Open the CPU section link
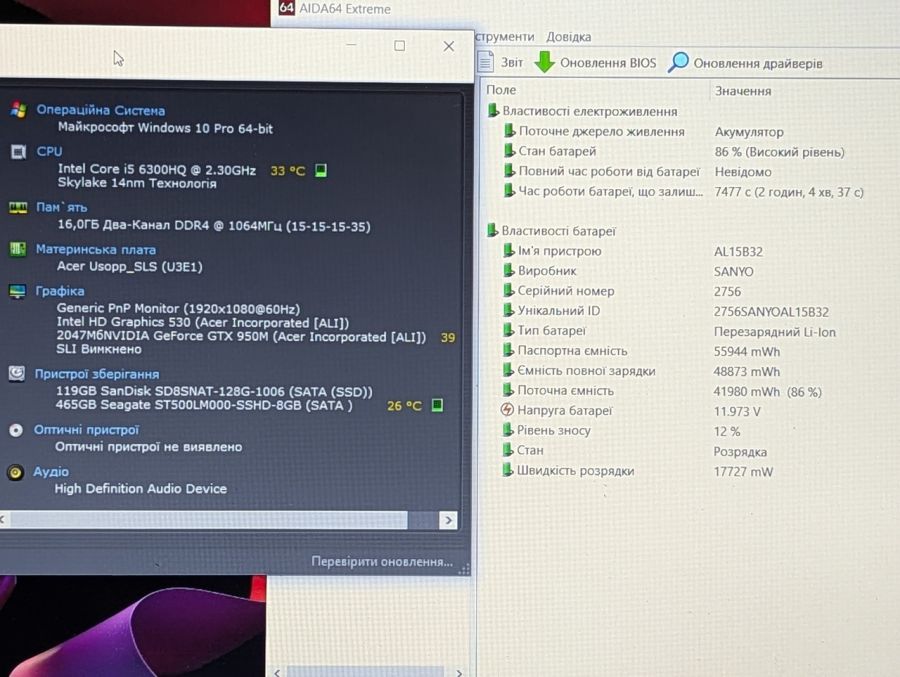The image size is (900, 677). pyautogui.click(x=49, y=151)
